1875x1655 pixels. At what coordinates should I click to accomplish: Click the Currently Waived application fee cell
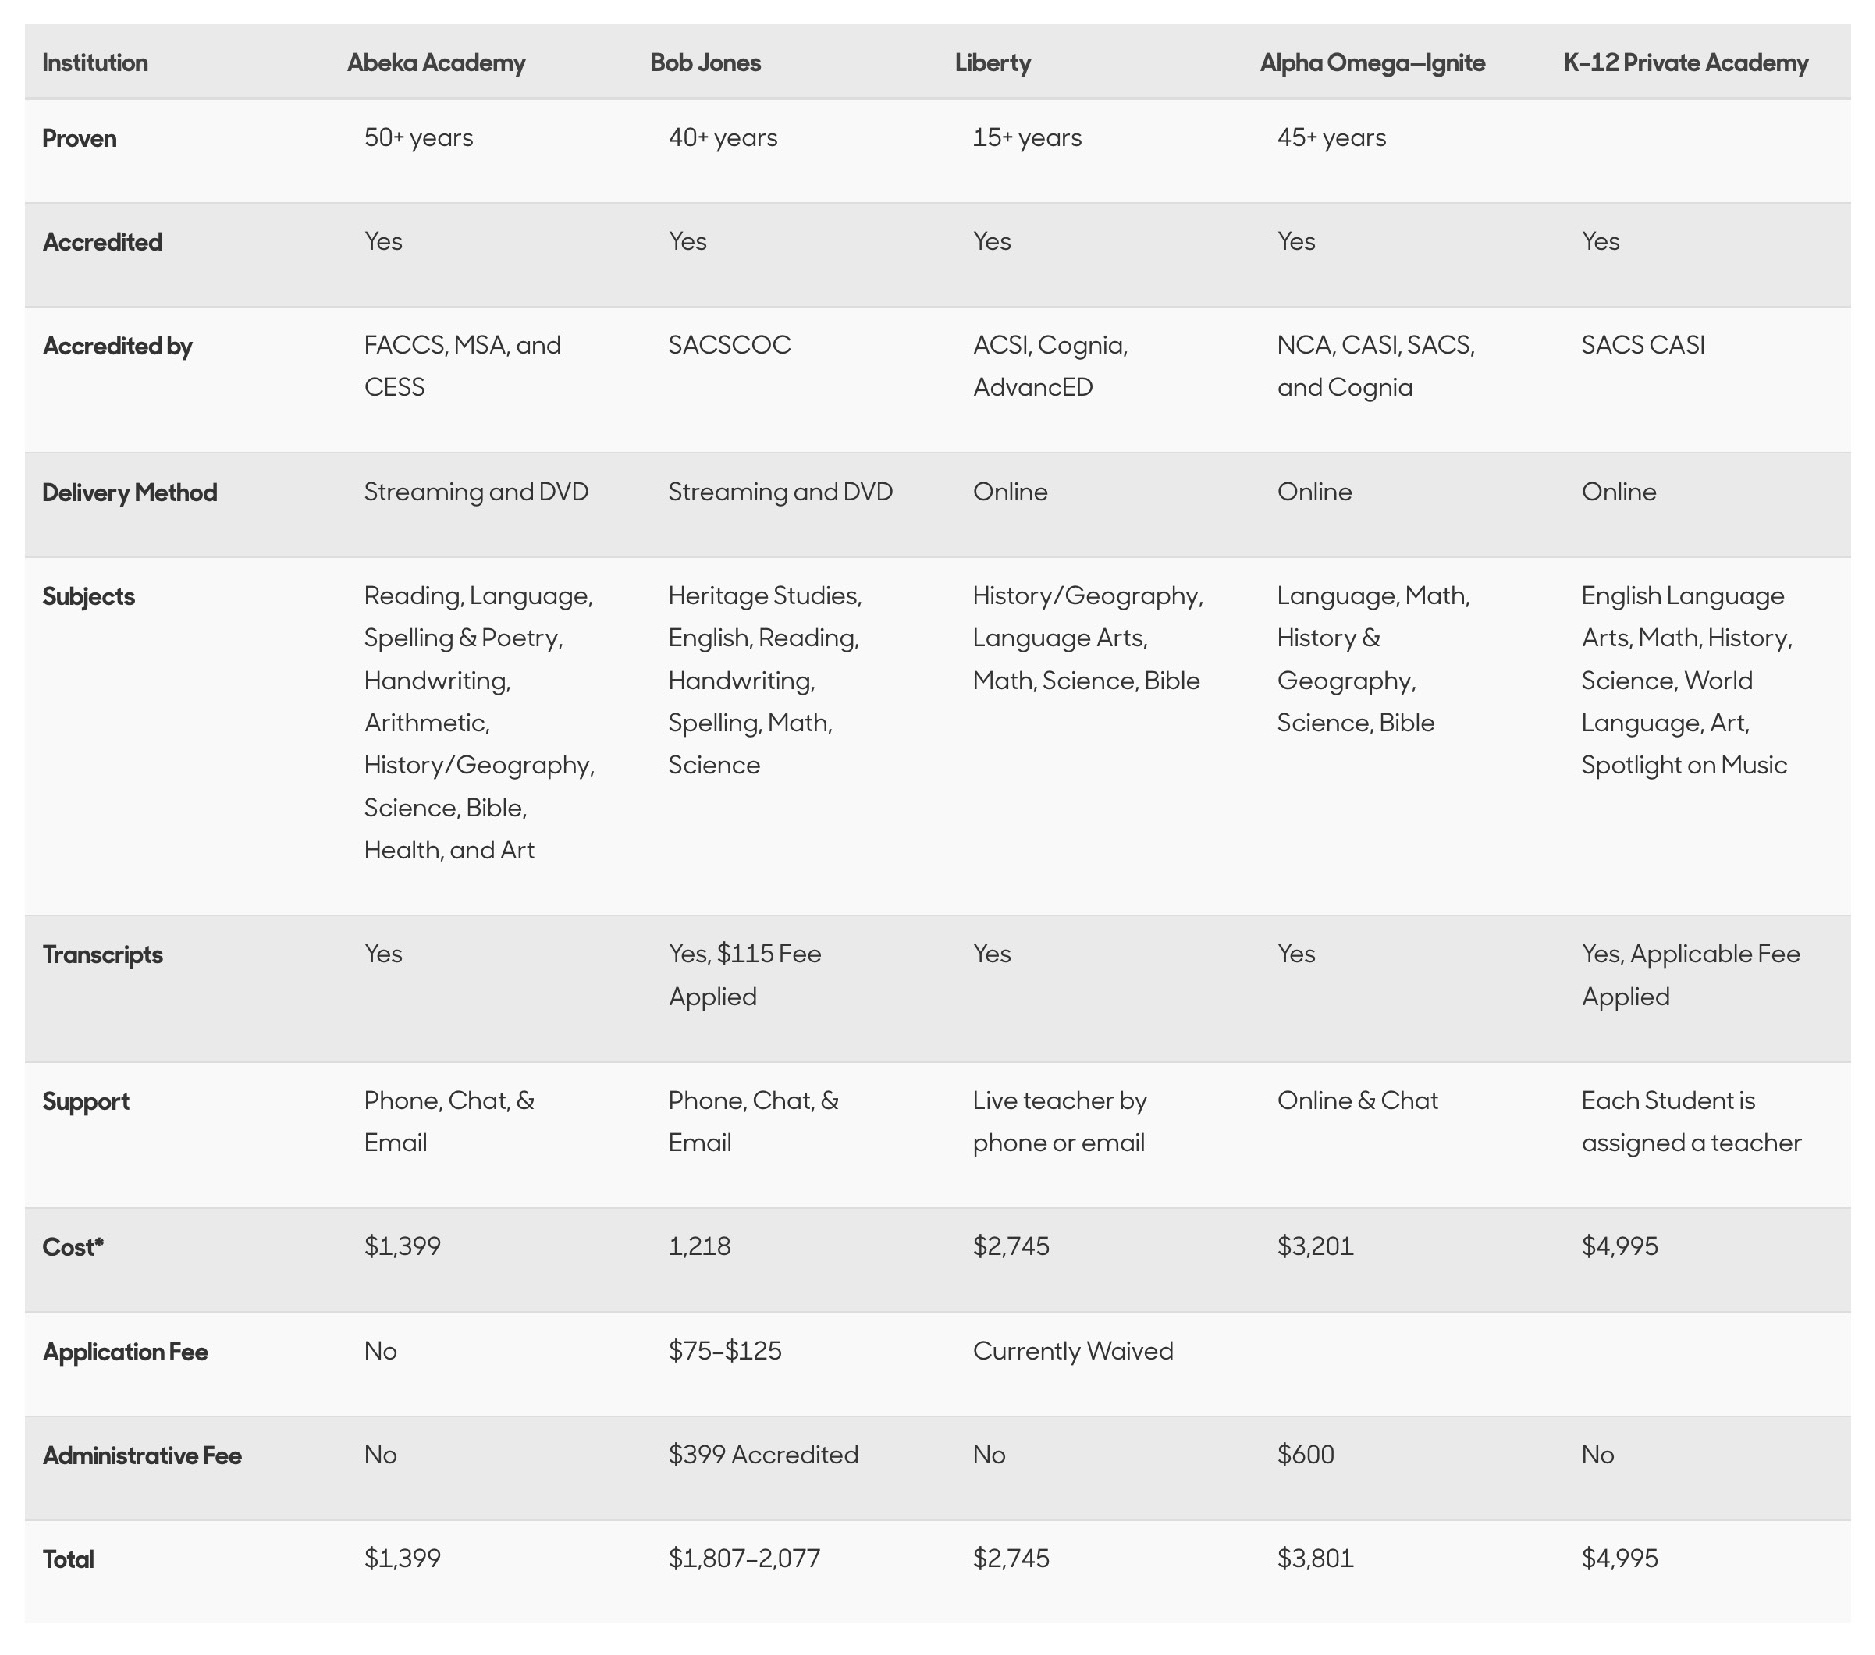1072,1352
